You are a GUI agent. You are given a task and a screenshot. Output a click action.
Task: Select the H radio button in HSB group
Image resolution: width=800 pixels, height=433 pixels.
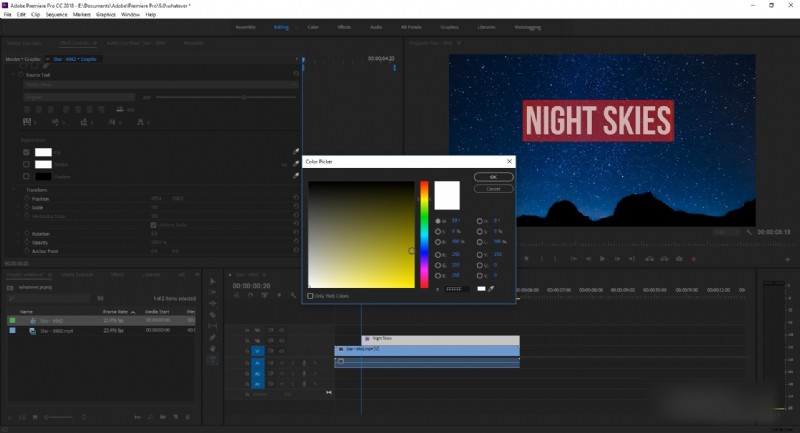click(x=438, y=221)
